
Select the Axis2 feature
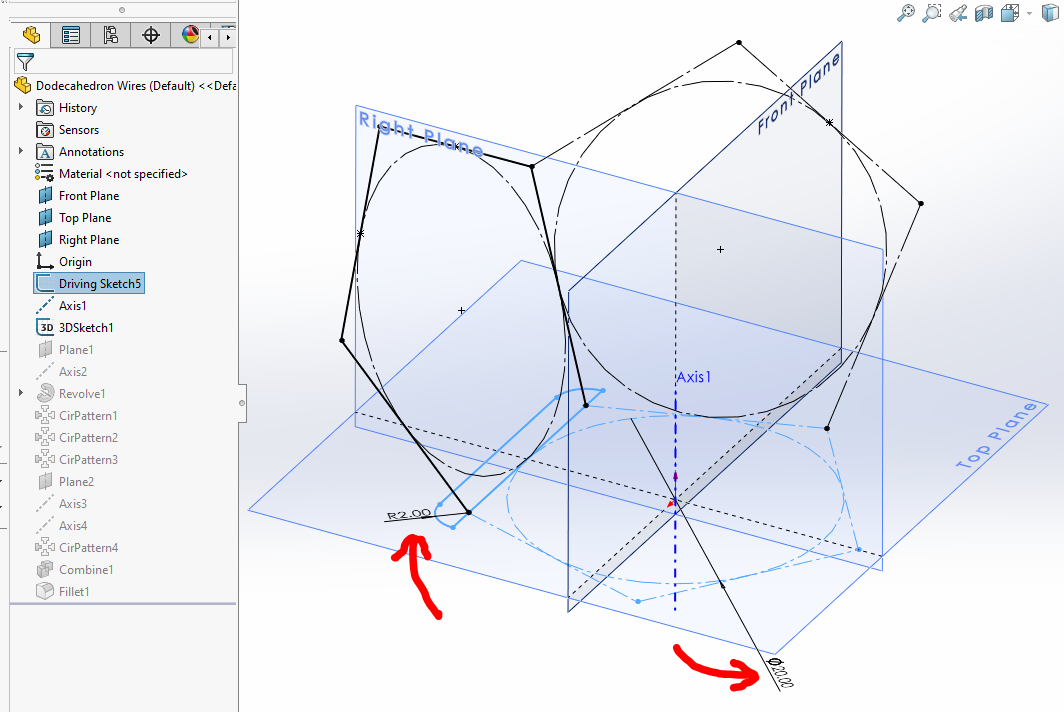tap(73, 371)
